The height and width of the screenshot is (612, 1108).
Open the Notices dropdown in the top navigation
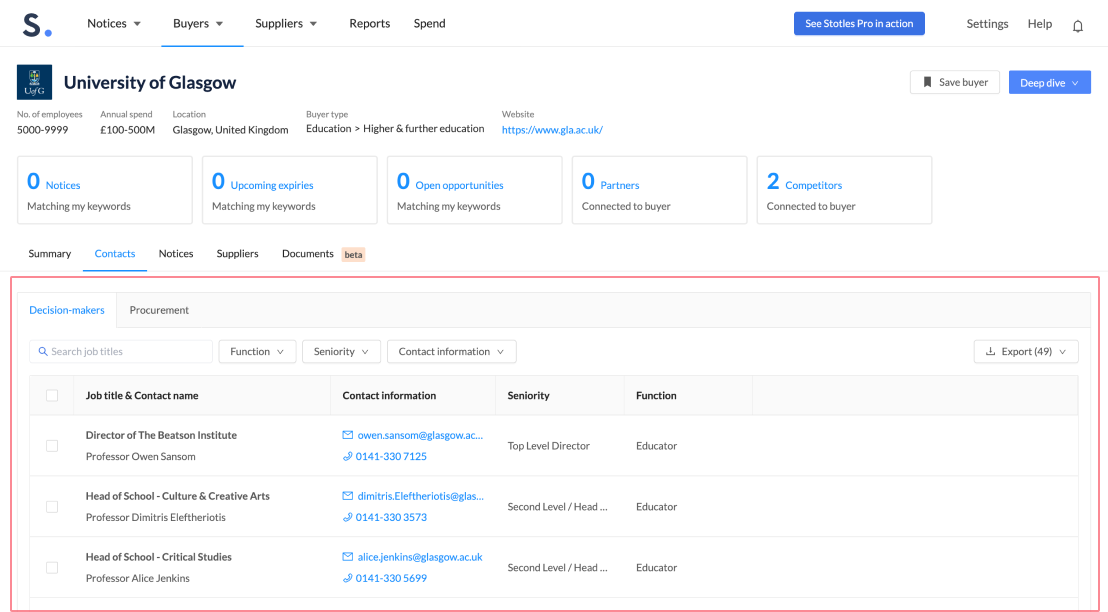point(114,23)
